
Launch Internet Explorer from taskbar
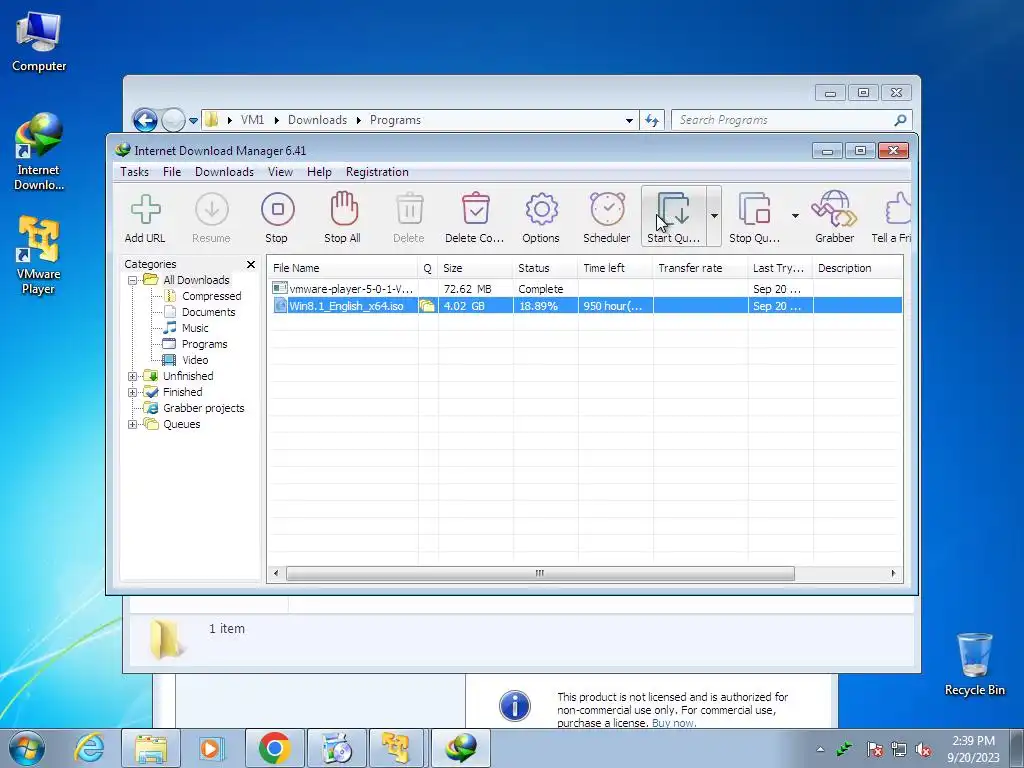(89, 748)
